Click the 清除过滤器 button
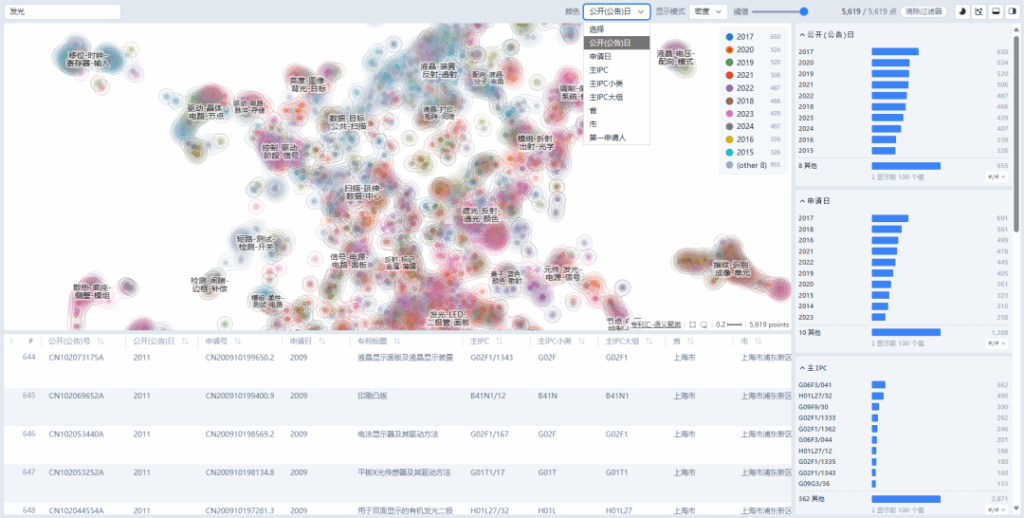Viewport: 1024px width, 518px height. pyautogui.click(x=924, y=11)
